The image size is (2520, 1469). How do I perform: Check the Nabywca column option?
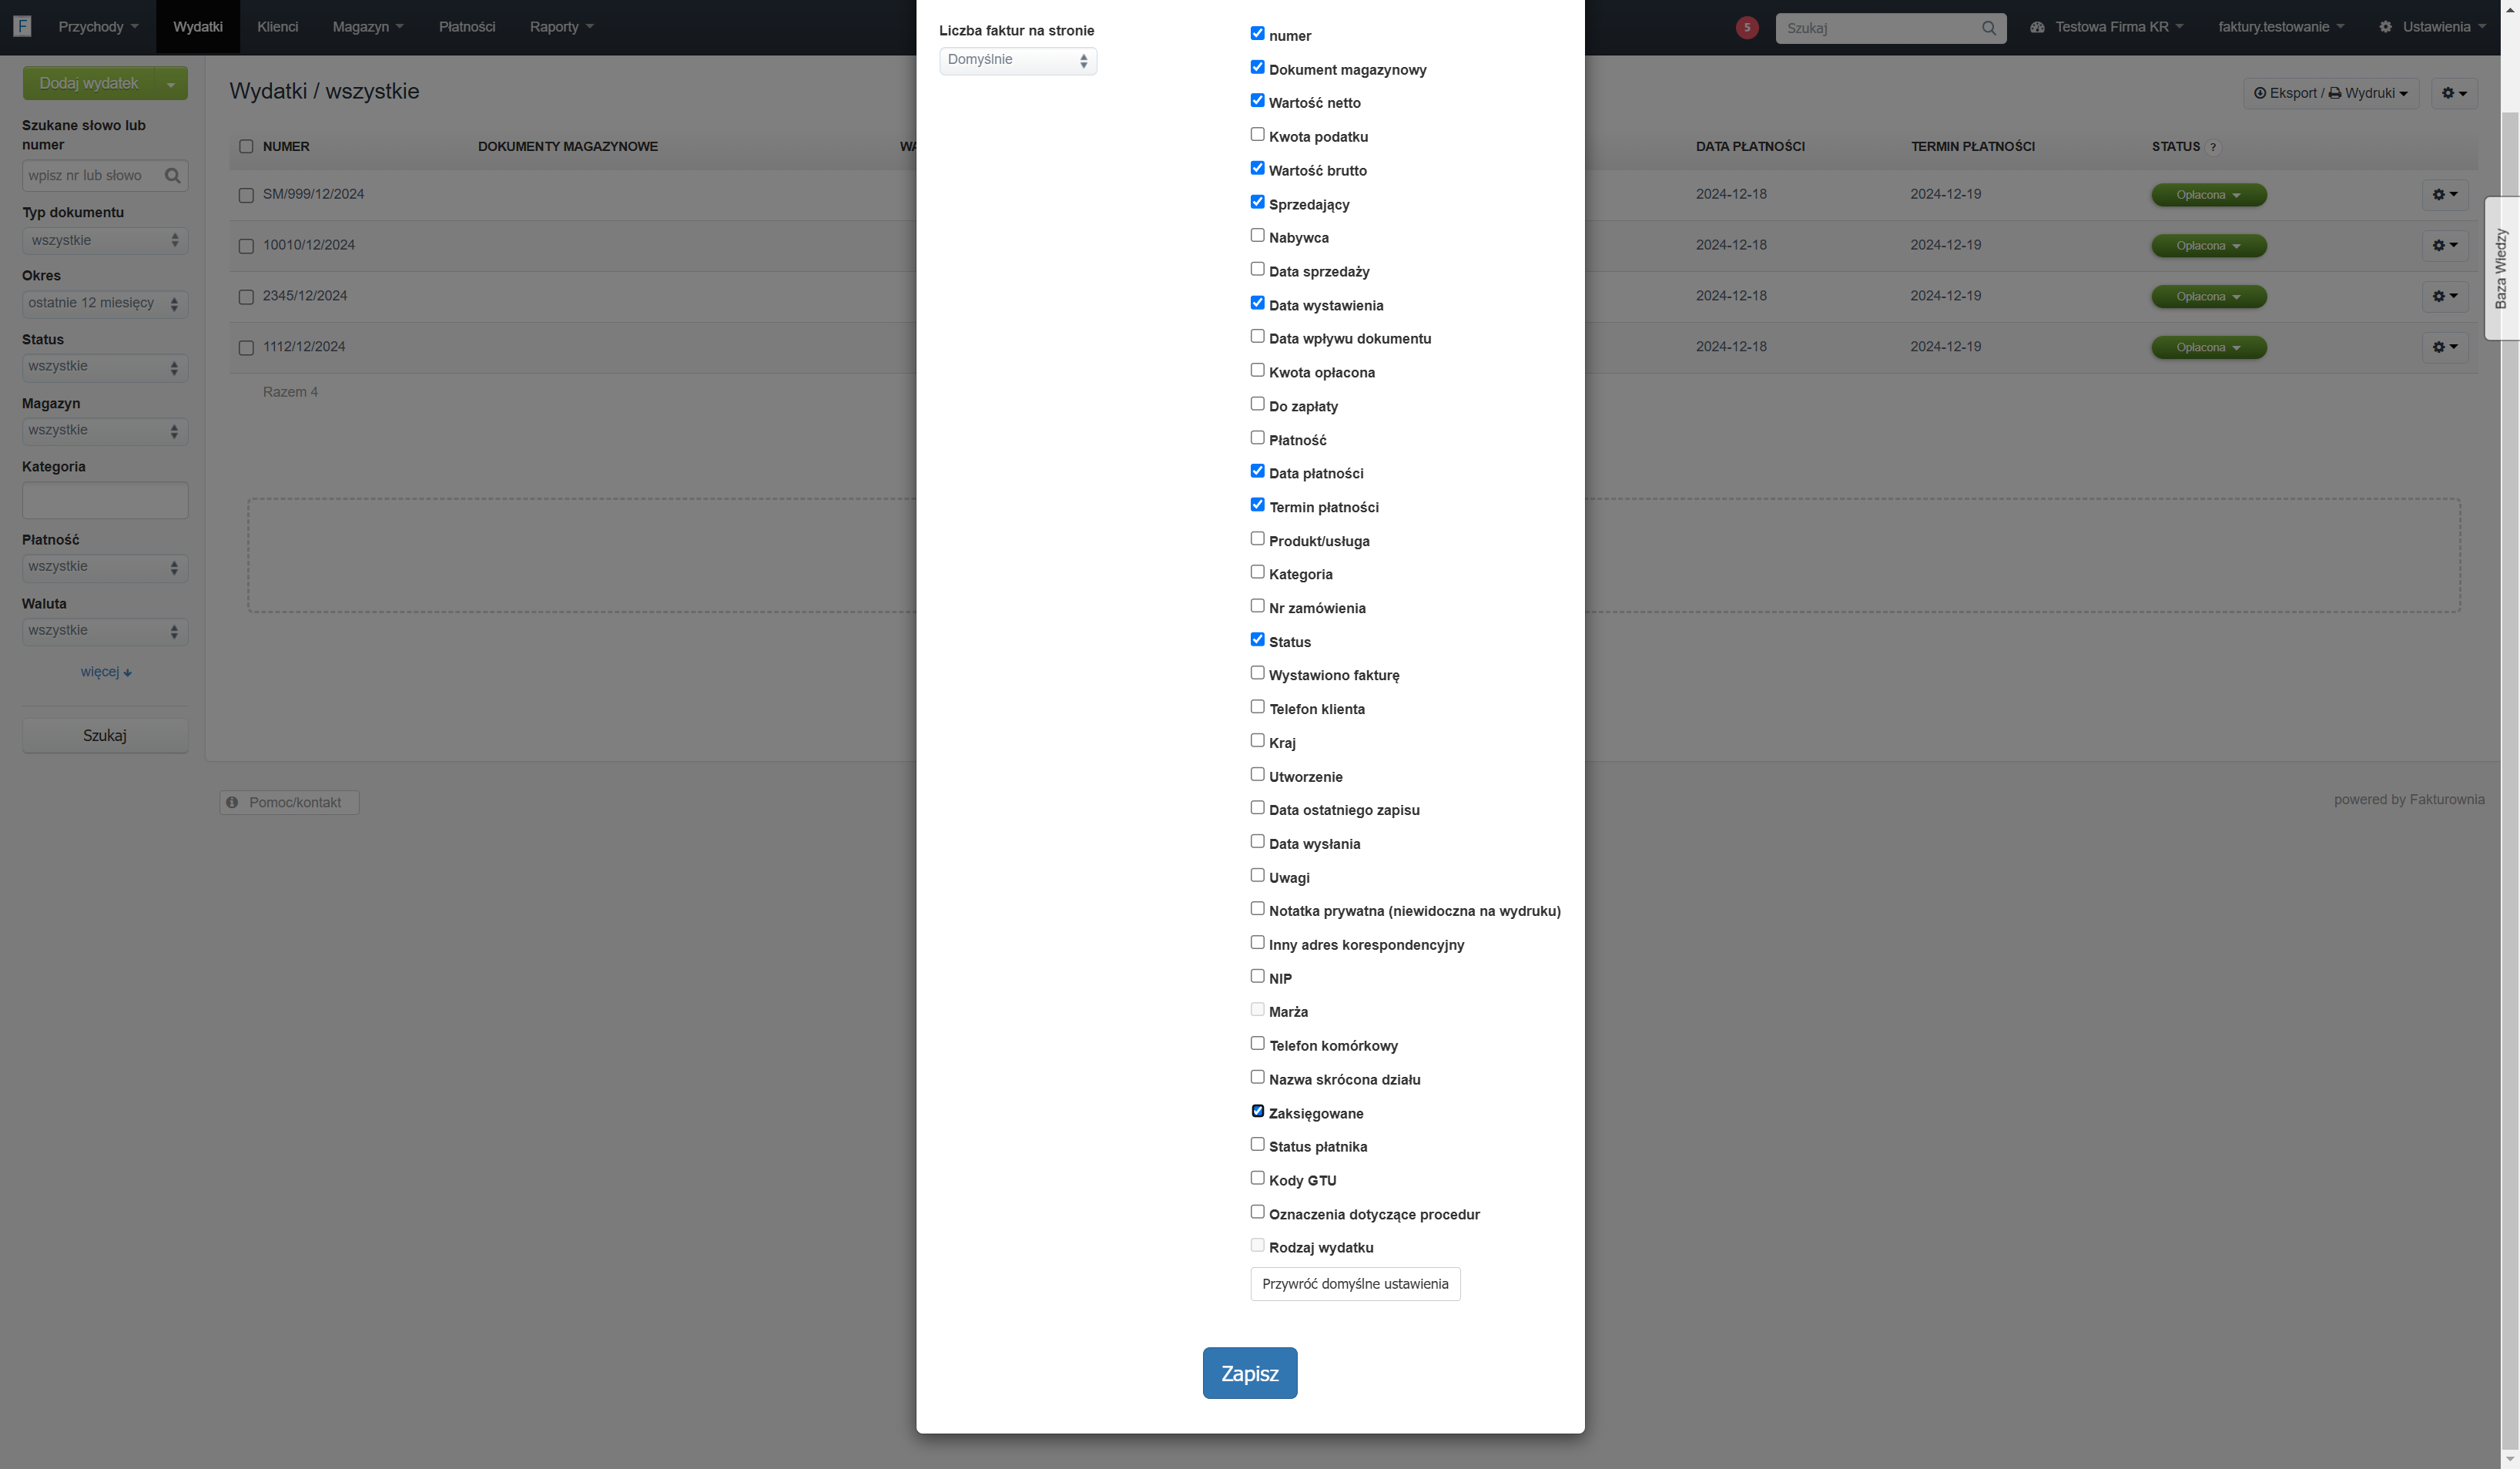click(1257, 235)
